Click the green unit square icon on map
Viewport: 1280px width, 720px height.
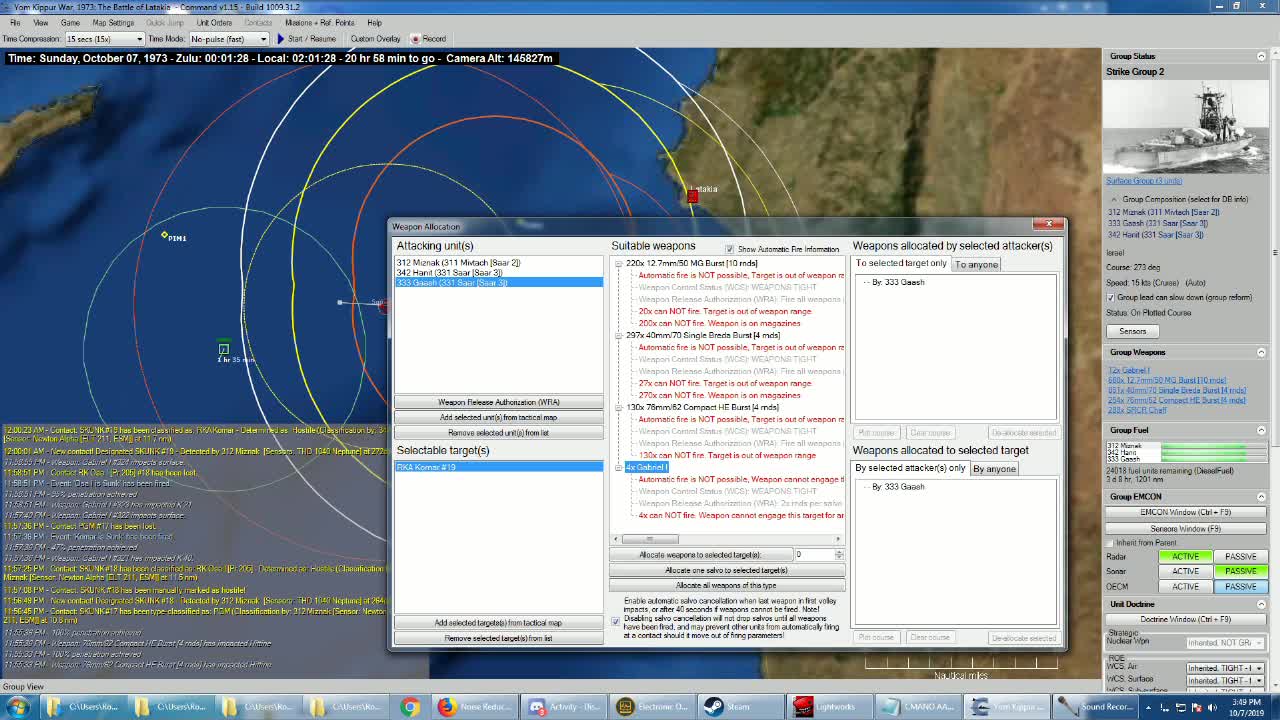(x=224, y=348)
